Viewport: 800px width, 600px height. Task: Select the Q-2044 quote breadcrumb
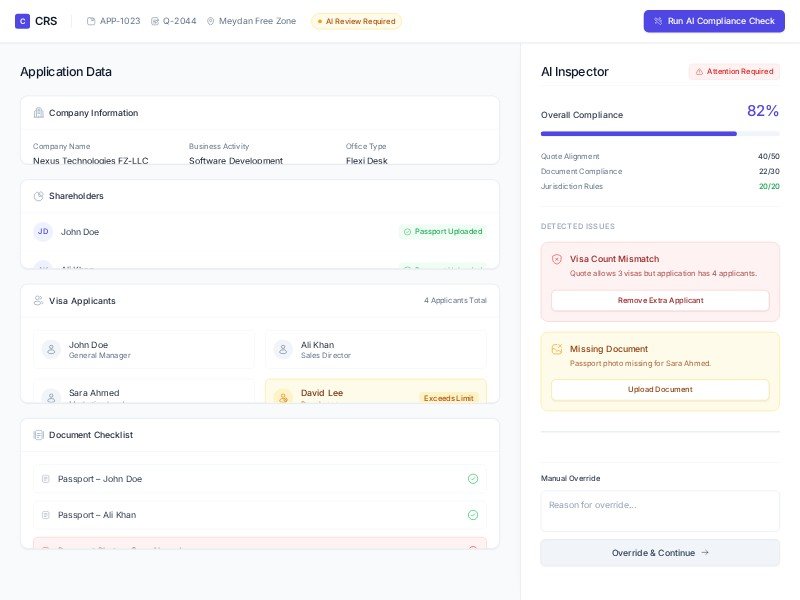(173, 21)
